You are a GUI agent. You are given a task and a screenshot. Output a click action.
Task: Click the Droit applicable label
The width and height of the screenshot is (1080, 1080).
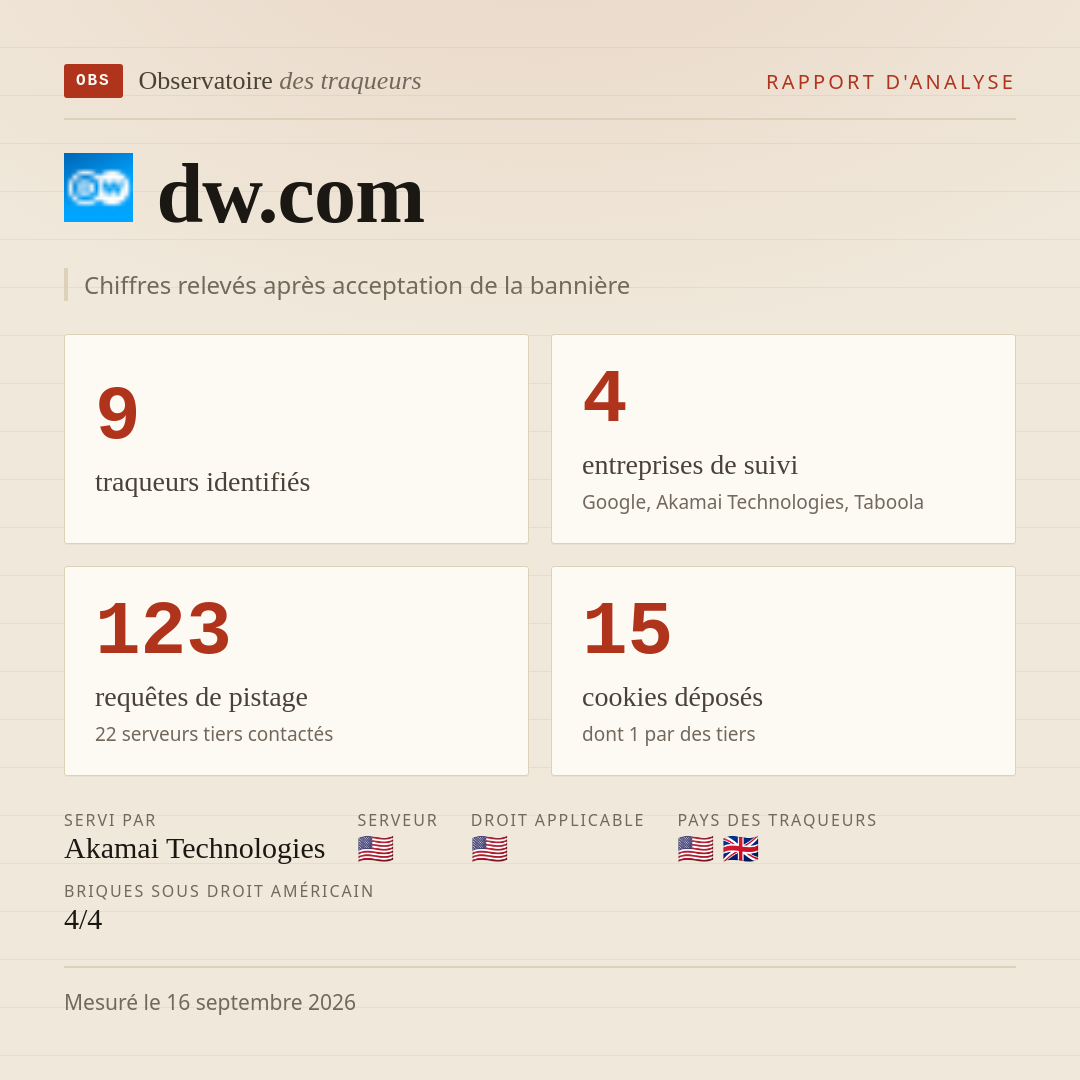coord(557,820)
